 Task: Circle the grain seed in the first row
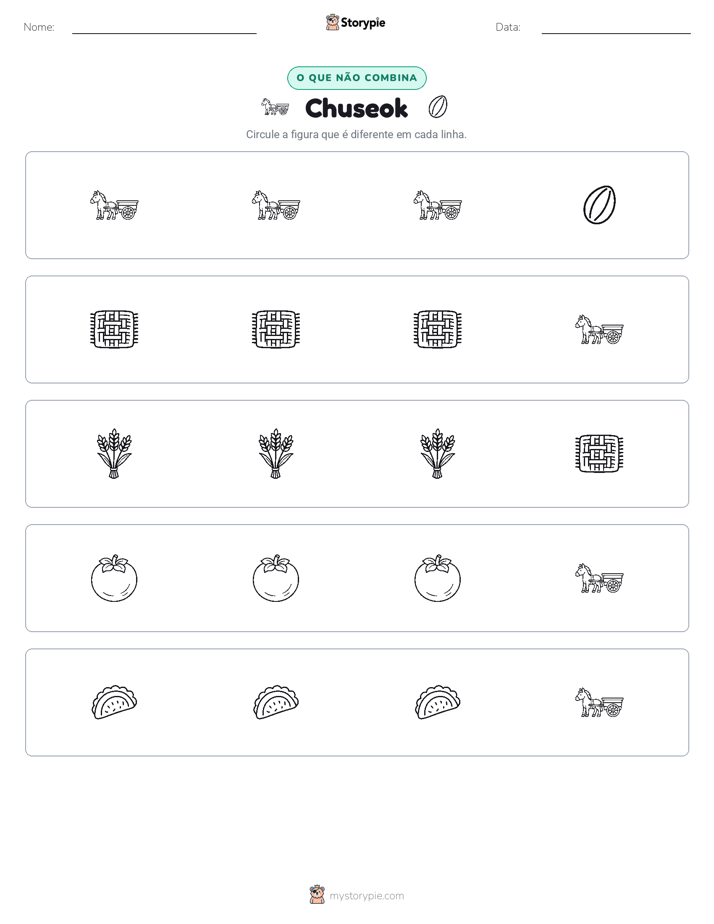(599, 205)
